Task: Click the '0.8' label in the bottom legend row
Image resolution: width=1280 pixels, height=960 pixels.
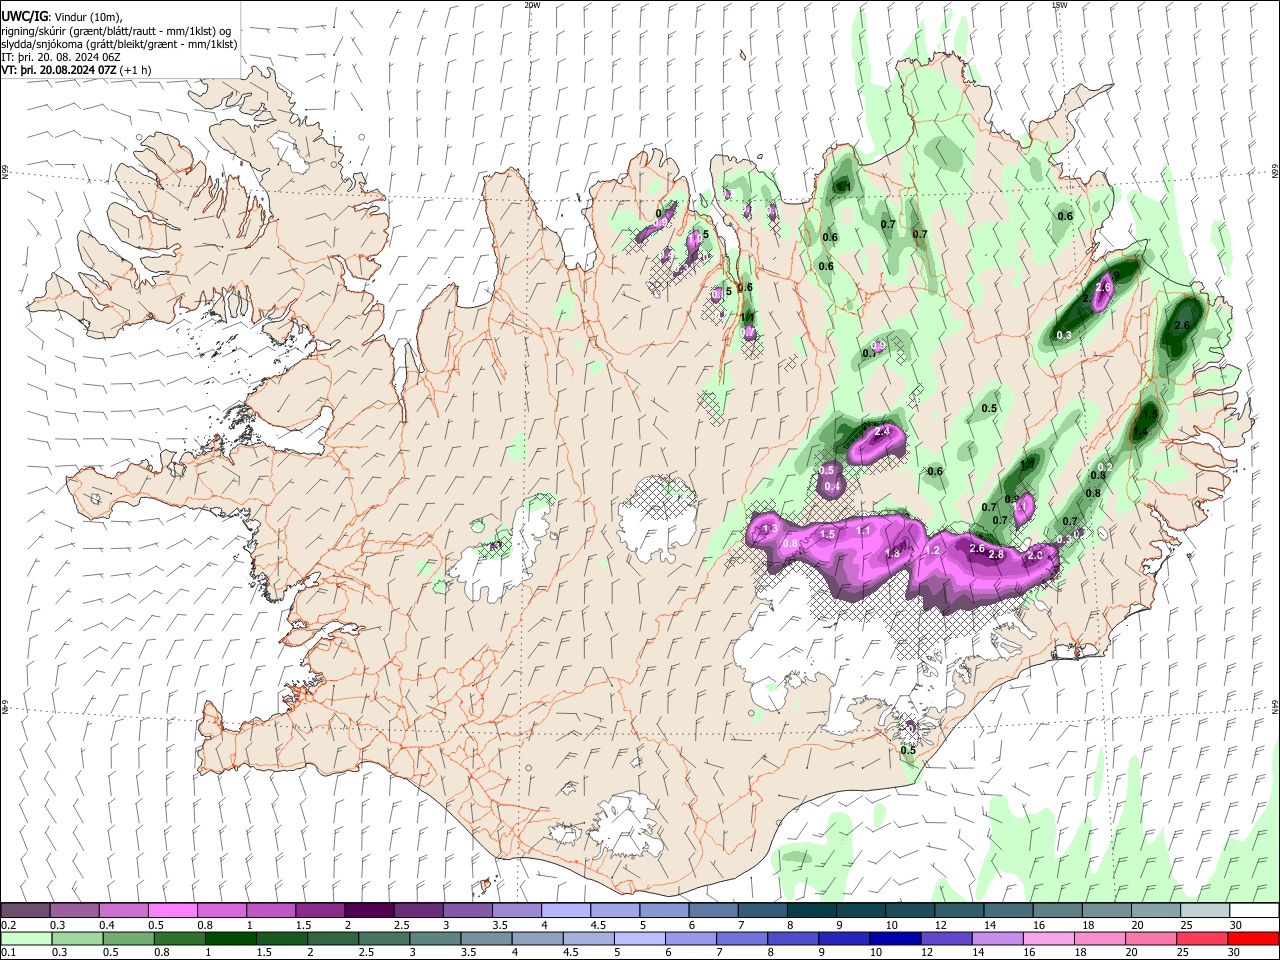Action: [x=160, y=952]
